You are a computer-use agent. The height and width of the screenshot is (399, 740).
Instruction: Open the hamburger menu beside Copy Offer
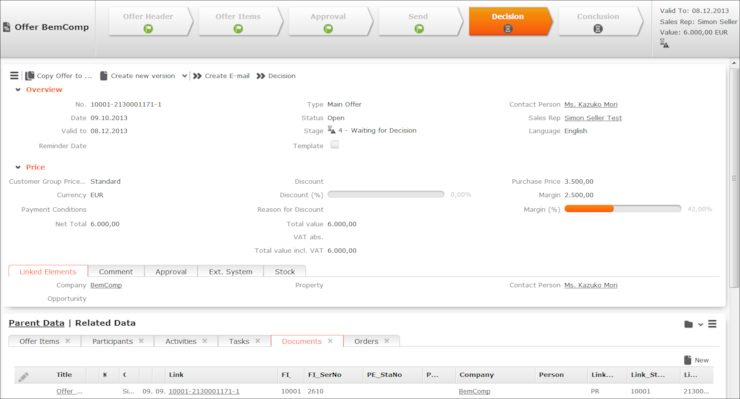pyautogui.click(x=14, y=76)
